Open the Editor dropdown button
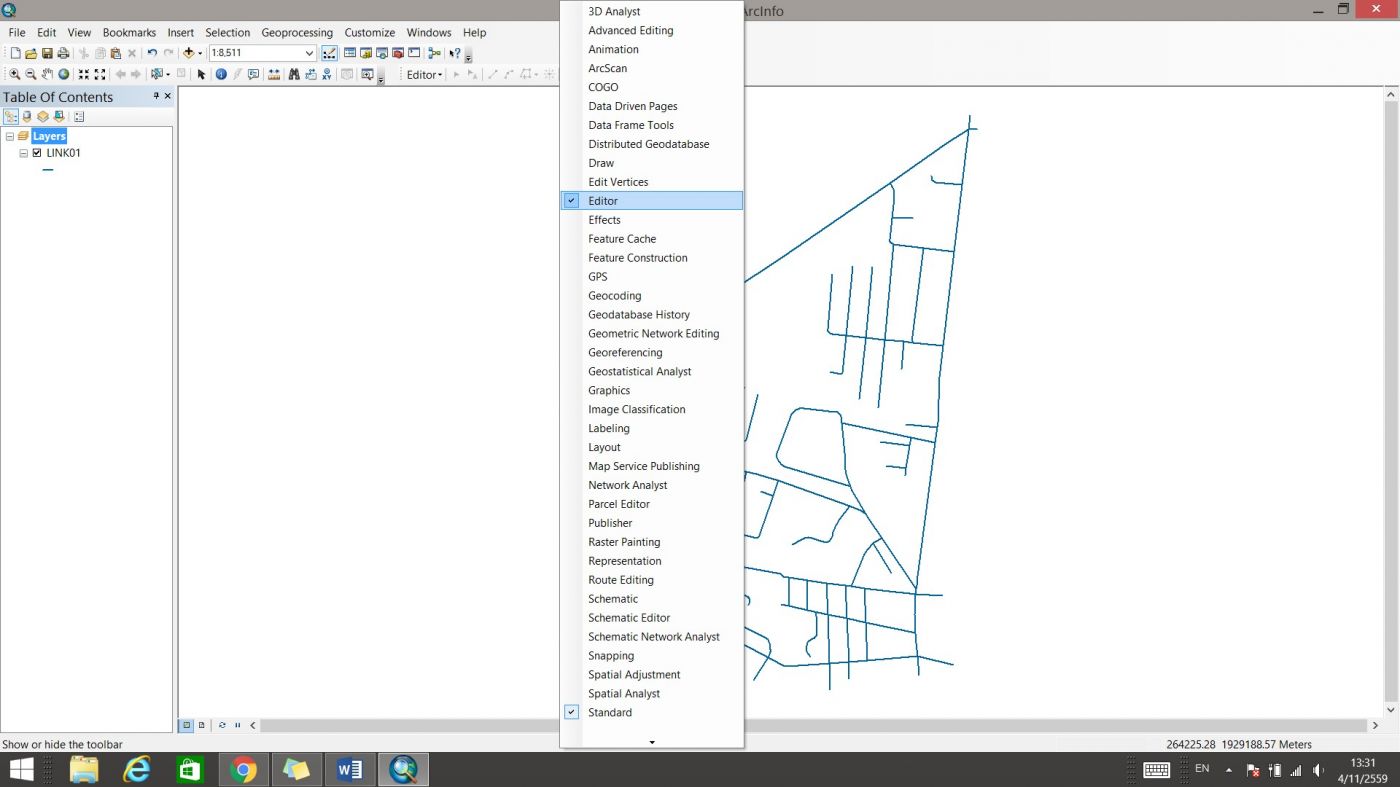 tap(424, 75)
